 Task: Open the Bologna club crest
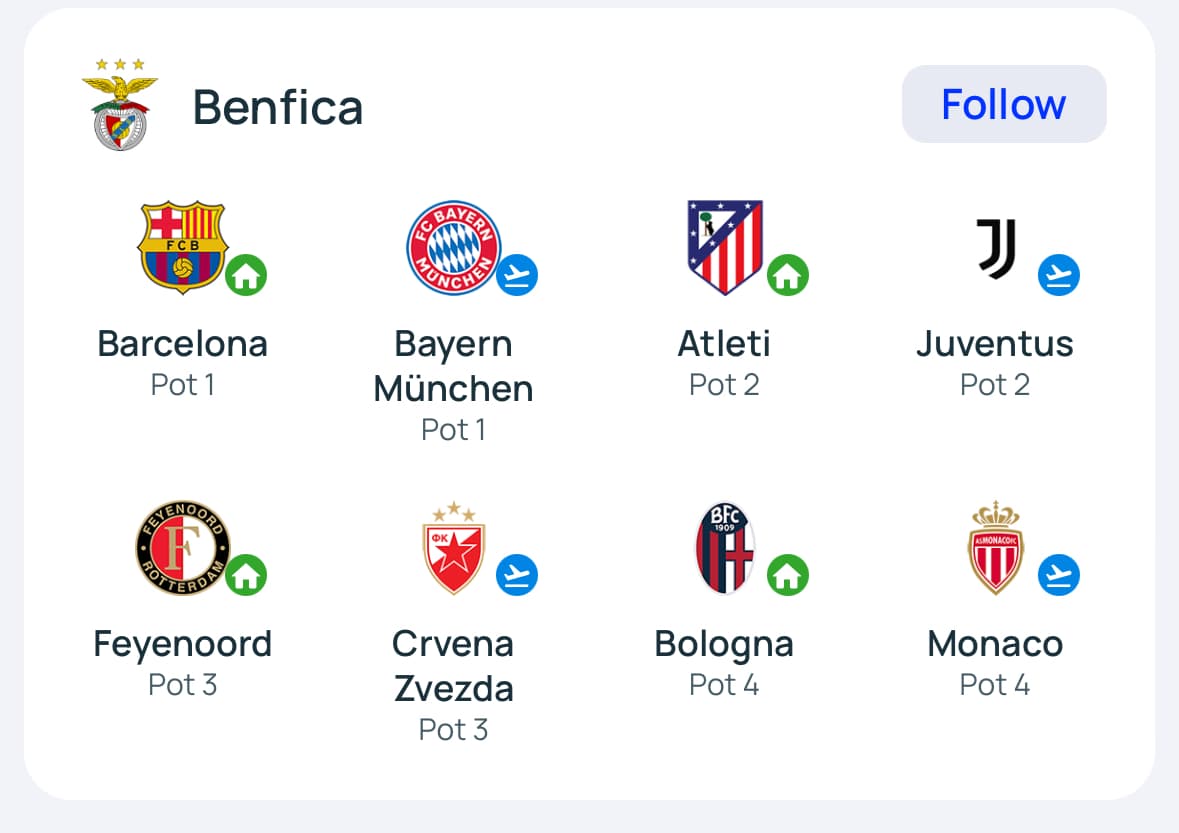(725, 548)
